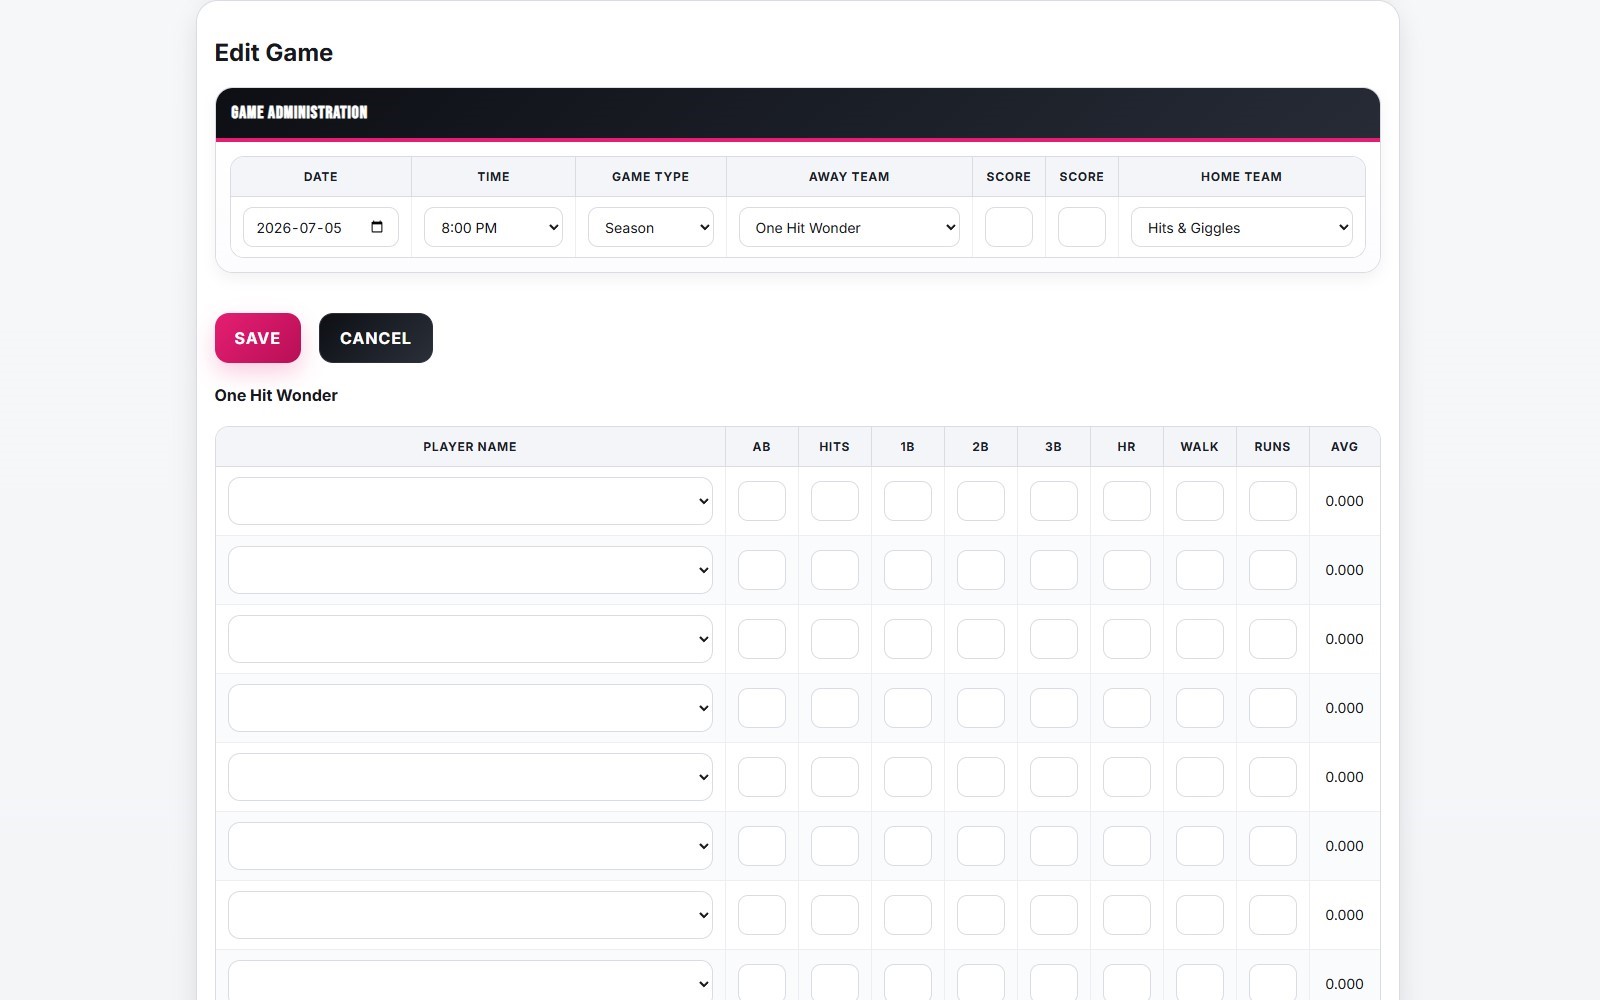
Task: Click the first row HITS input field
Action: (835, 501)
